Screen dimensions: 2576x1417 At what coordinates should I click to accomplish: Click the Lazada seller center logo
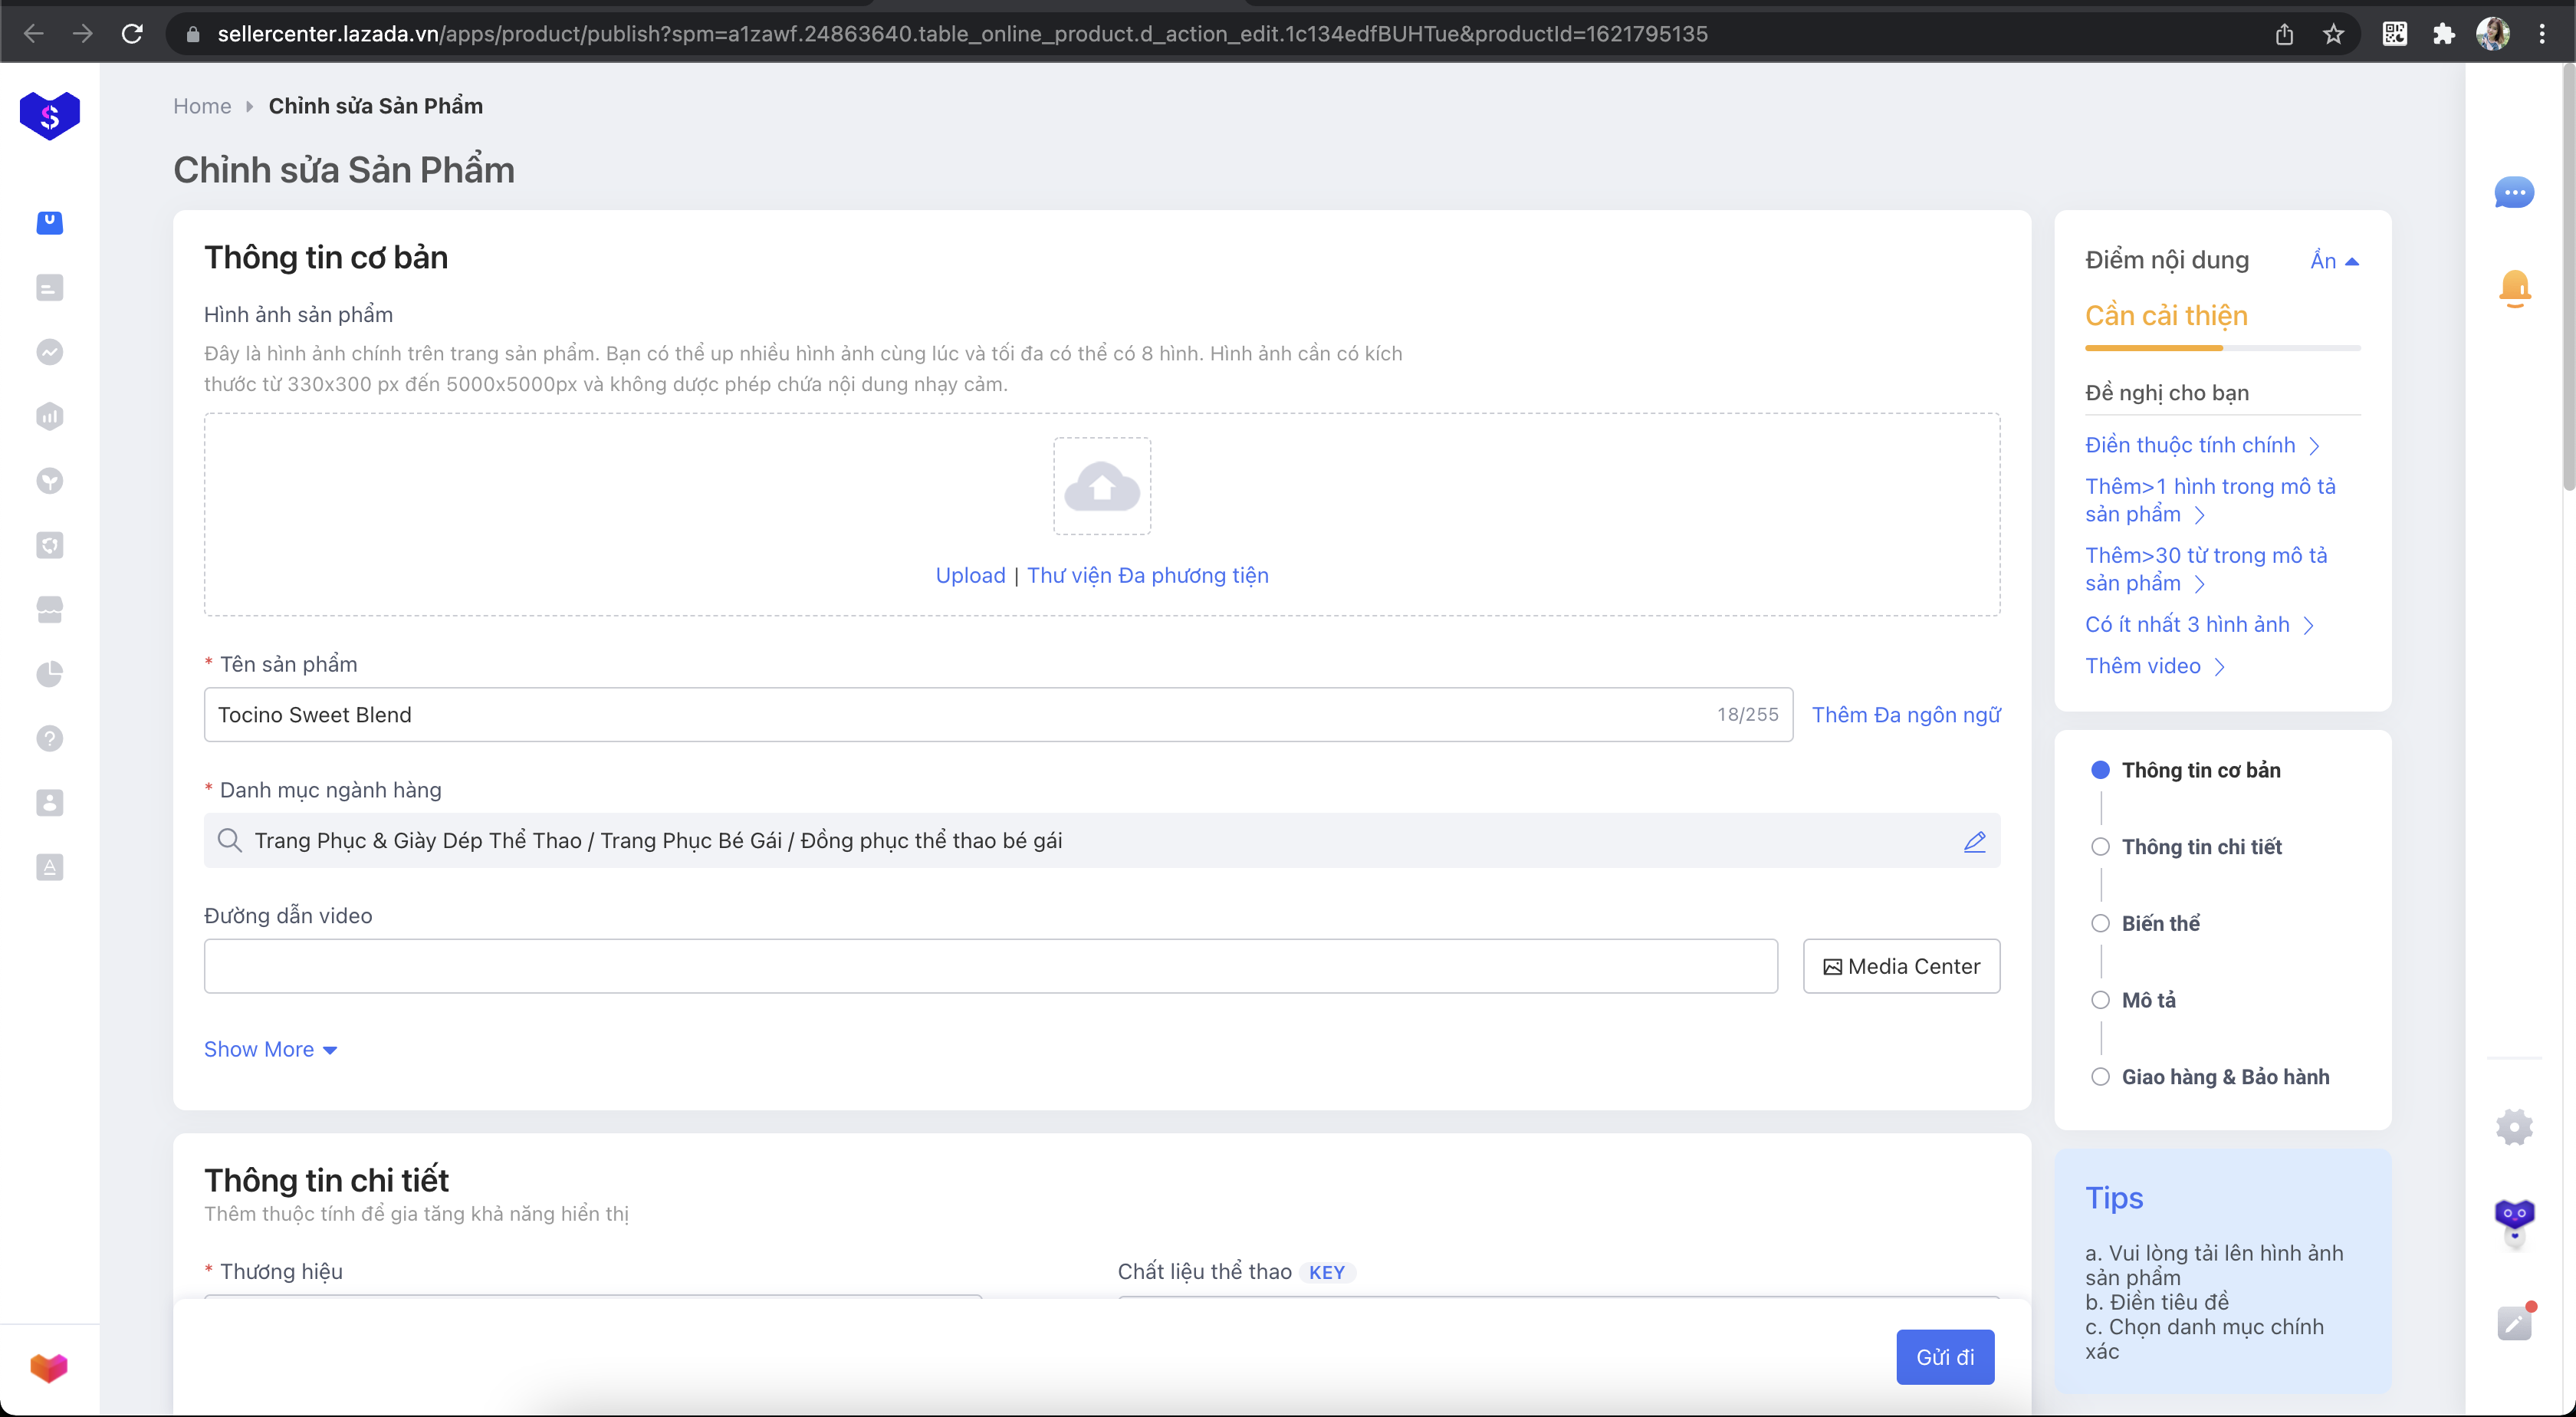[x=49, y=115]
